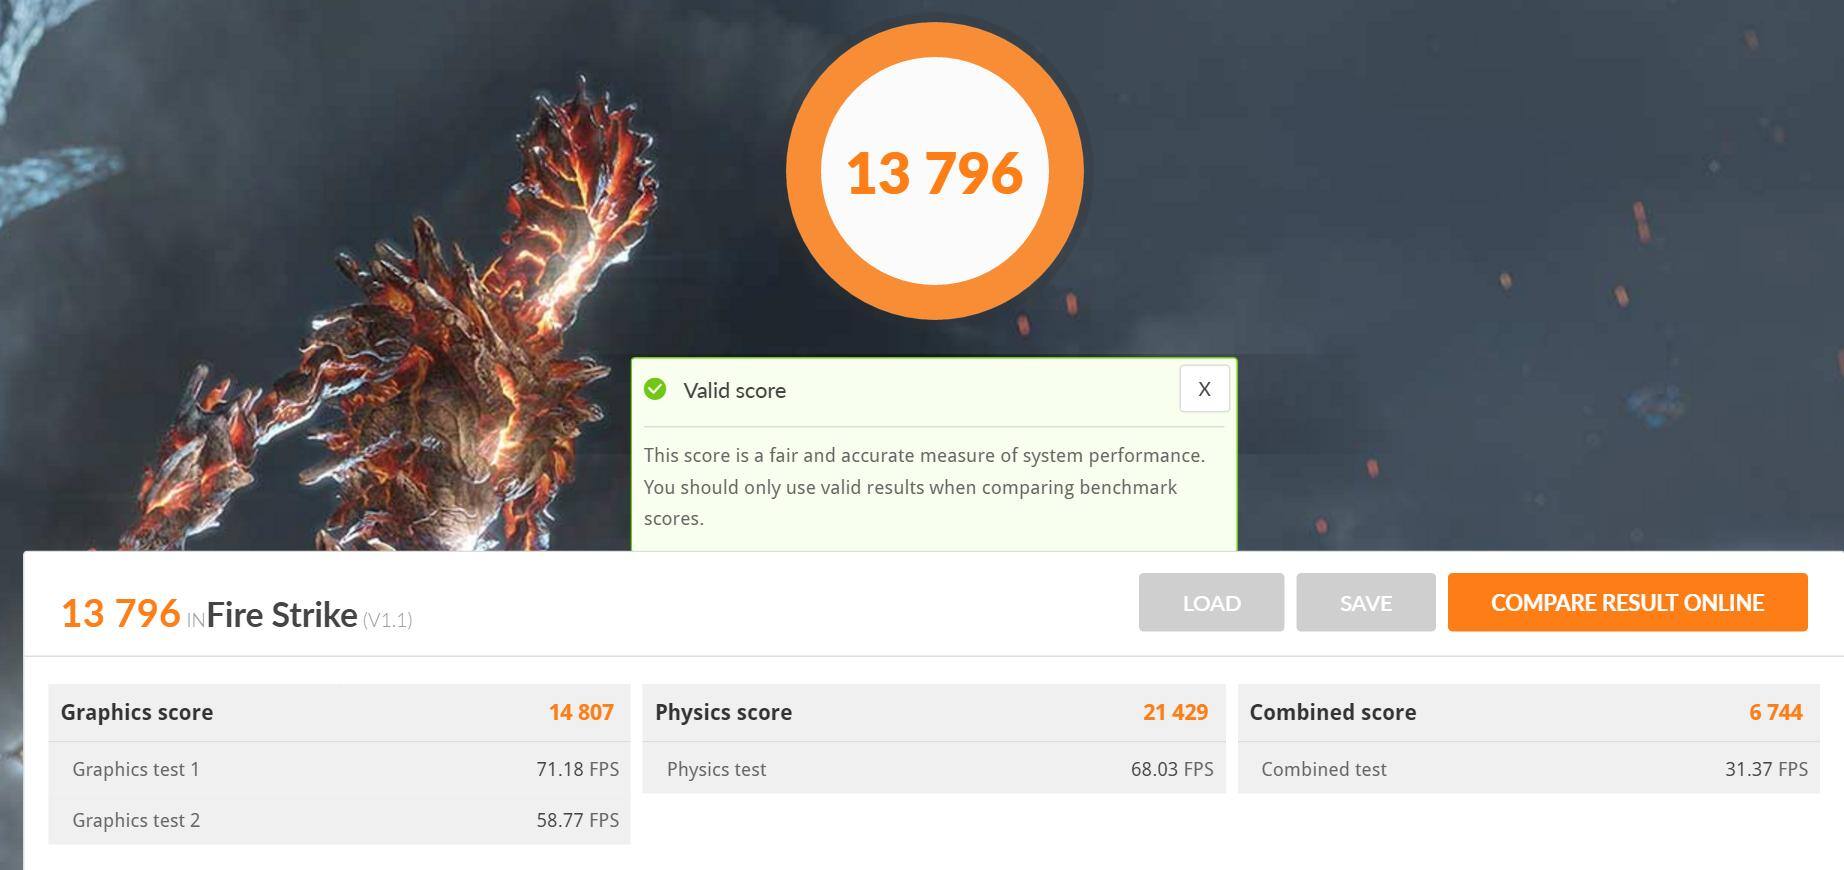The width and height of the screenshot is (1844, 870).
Task: Select the Combined score heading
Action: [1332, 712]
